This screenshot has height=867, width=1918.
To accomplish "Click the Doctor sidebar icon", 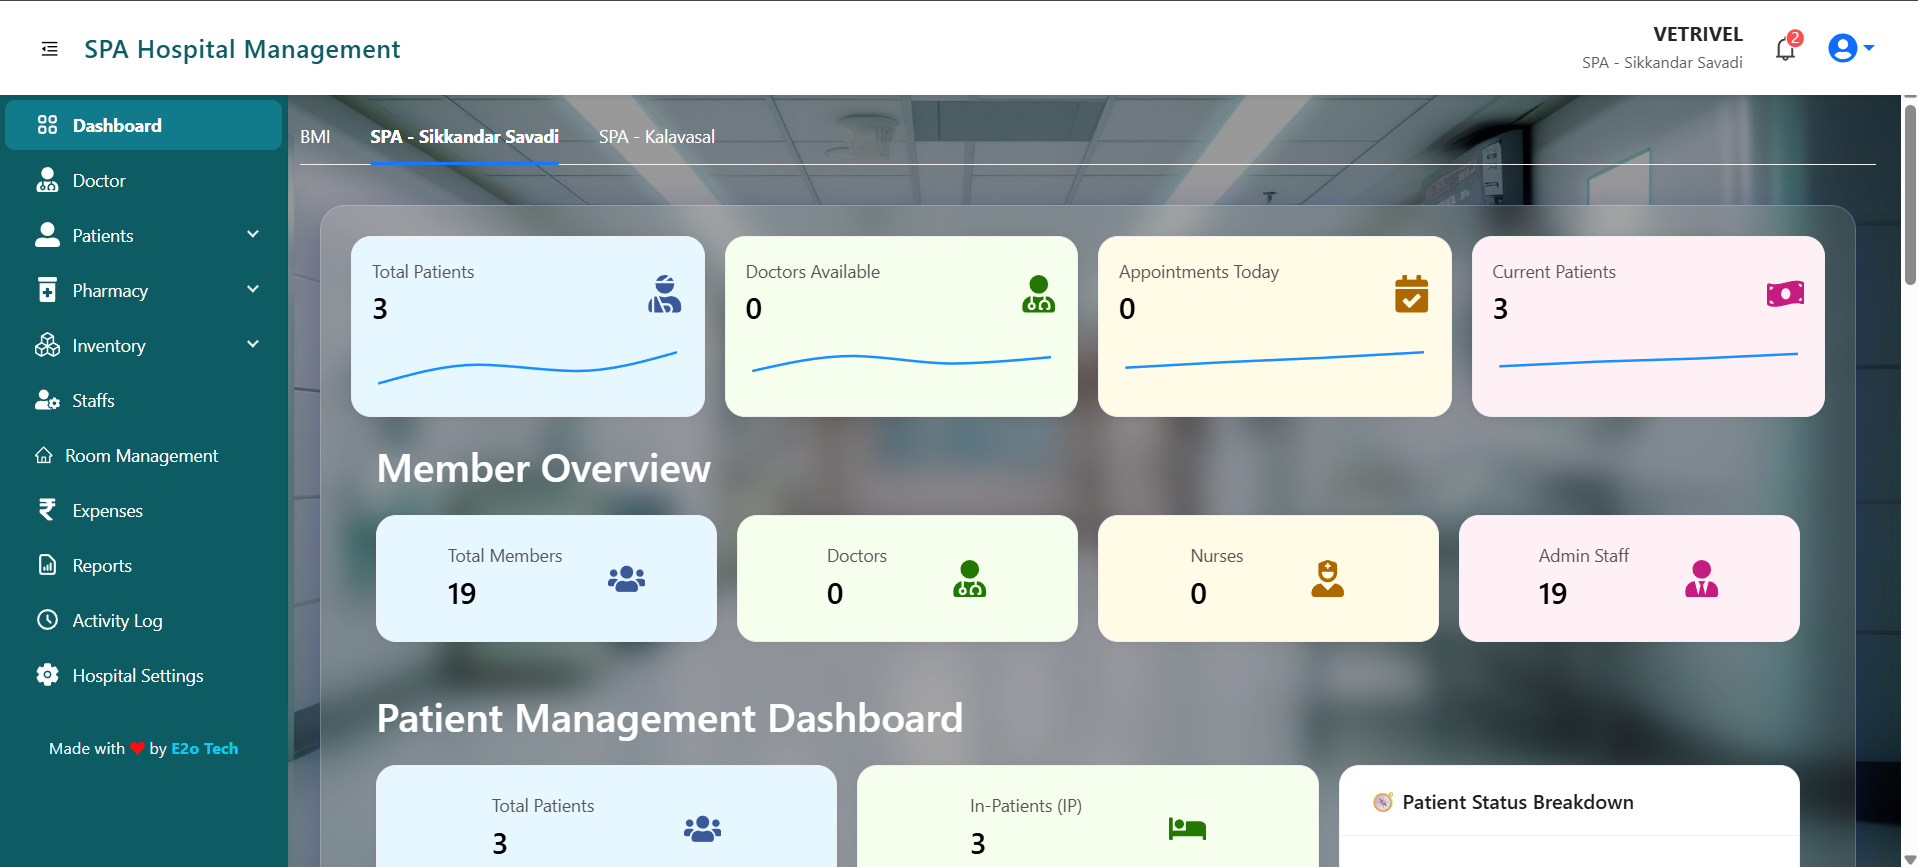I will (47, 181).
